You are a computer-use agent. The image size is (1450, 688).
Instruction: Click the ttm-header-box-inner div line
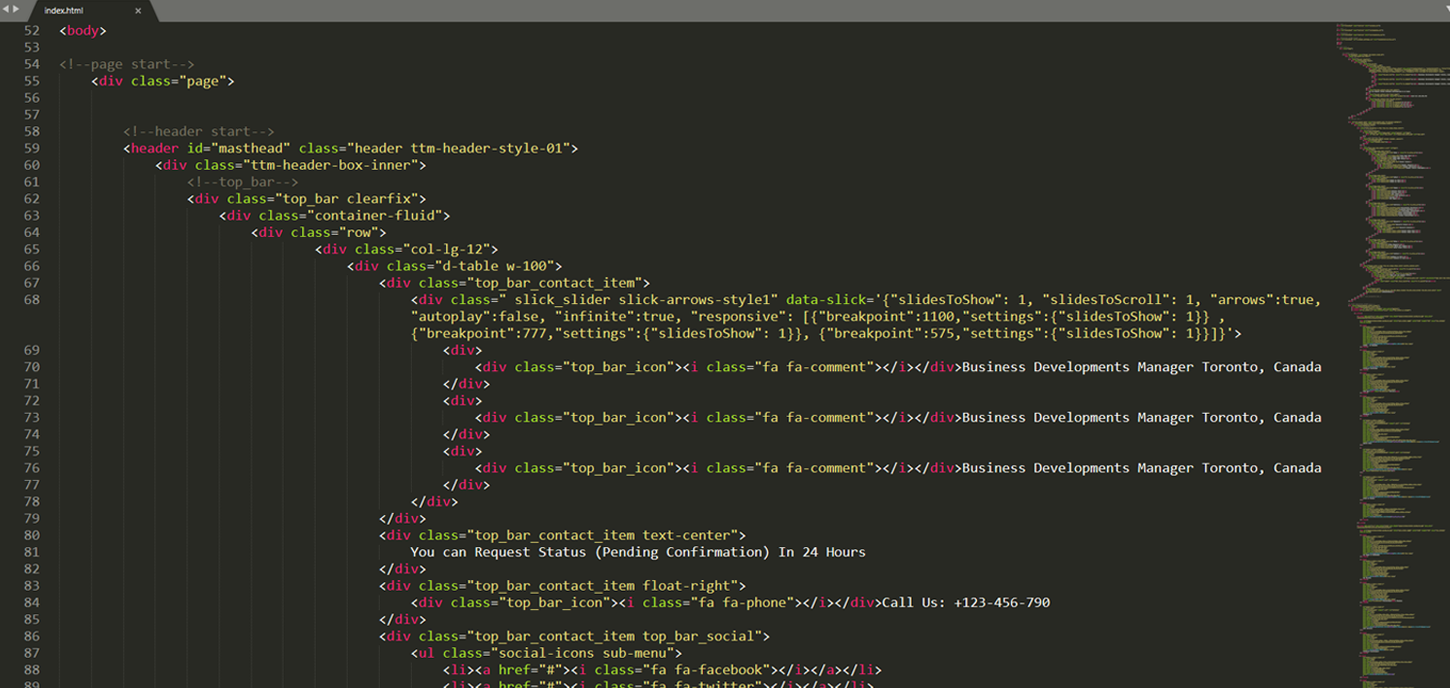[x=291, y=165]
